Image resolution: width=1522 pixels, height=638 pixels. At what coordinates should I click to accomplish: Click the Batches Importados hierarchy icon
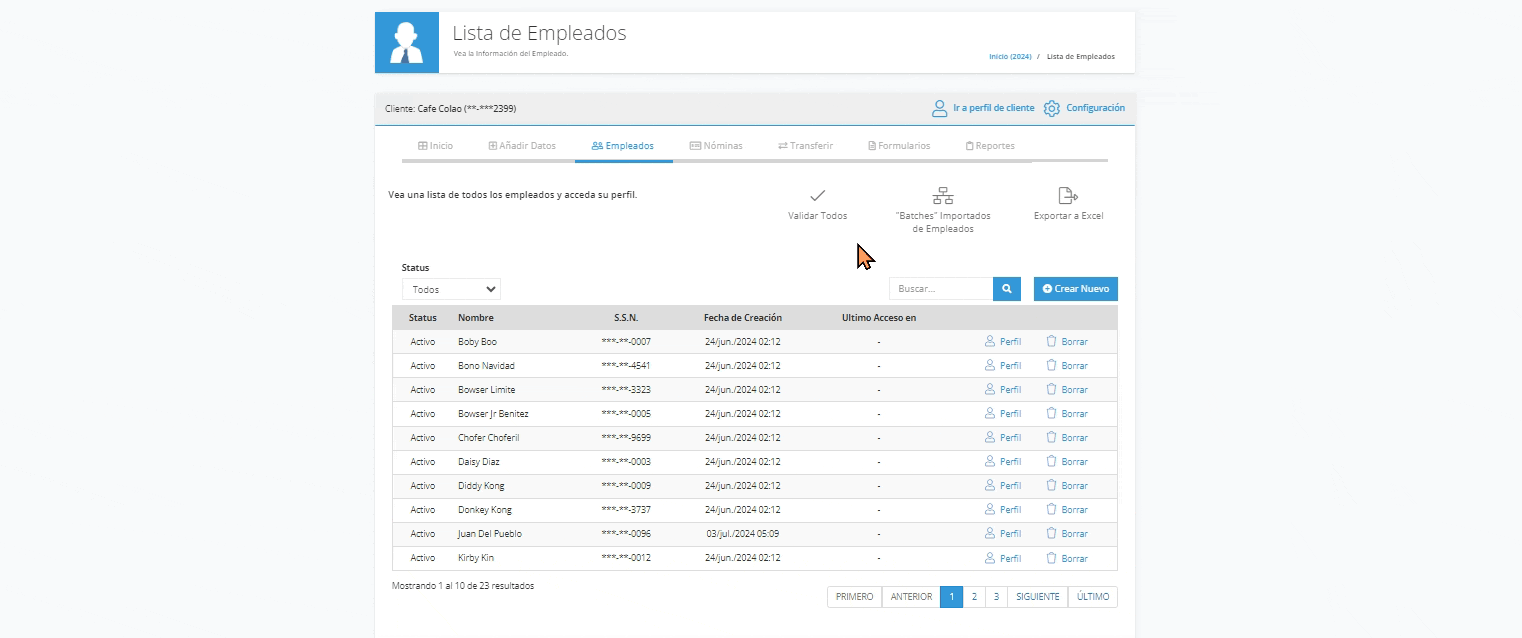tap(943, 196)
